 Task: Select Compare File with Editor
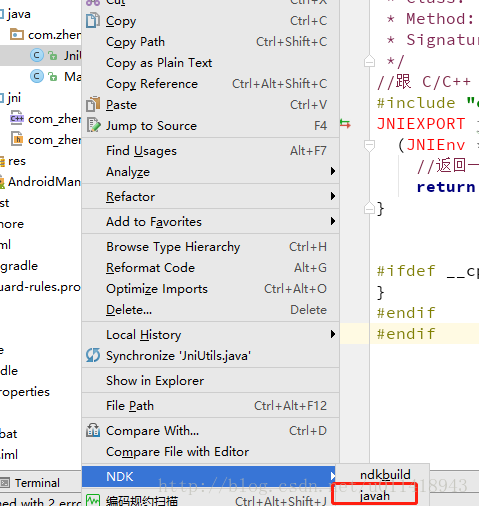click(x=211, y=452)
